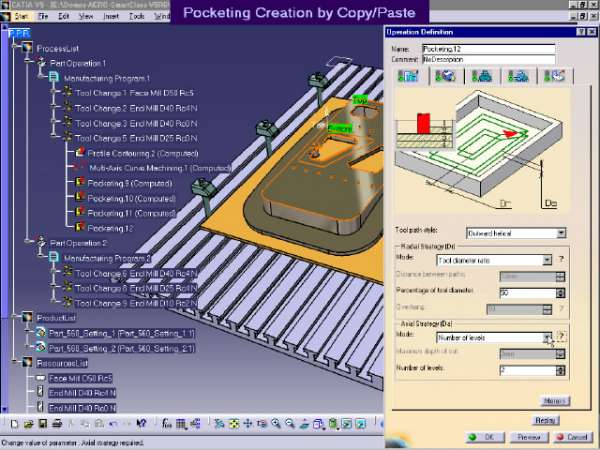Open the Insert menu
Image resolution: width=600 pixels, height=450 pixels.
pos(111,16)
